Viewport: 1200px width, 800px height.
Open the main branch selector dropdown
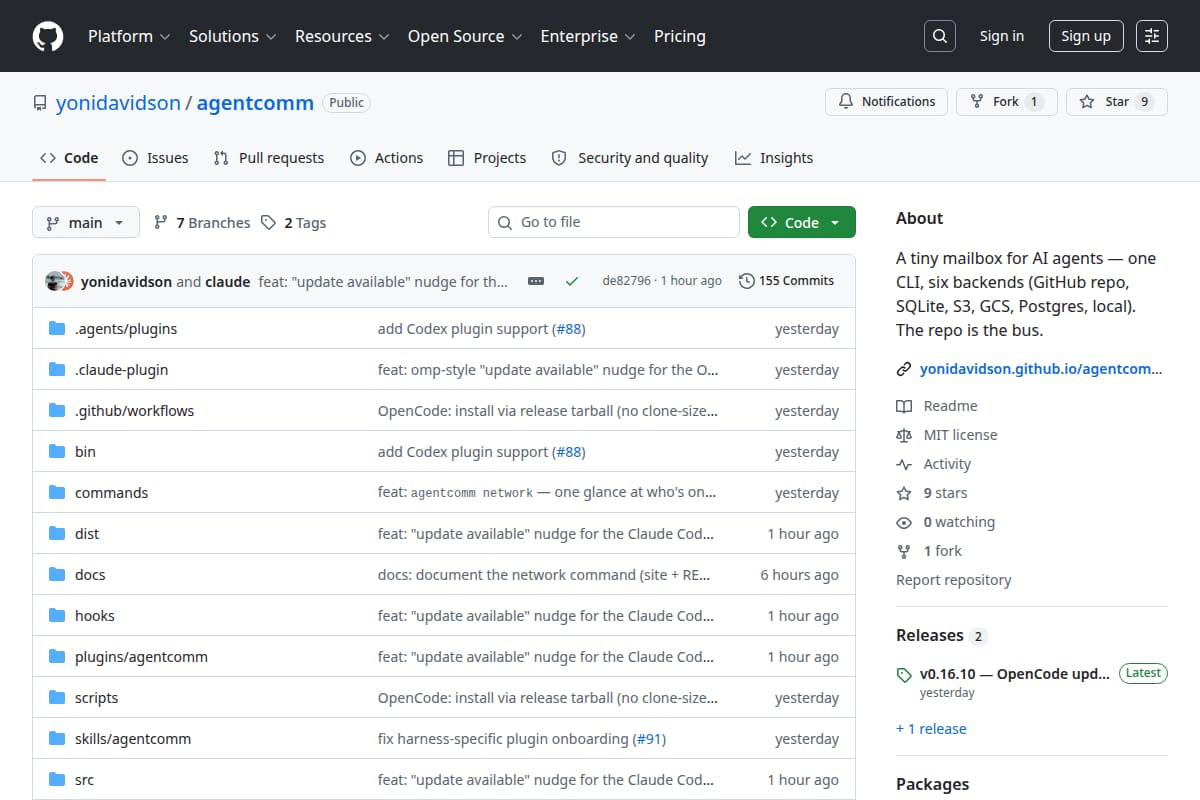pos(85,223)
